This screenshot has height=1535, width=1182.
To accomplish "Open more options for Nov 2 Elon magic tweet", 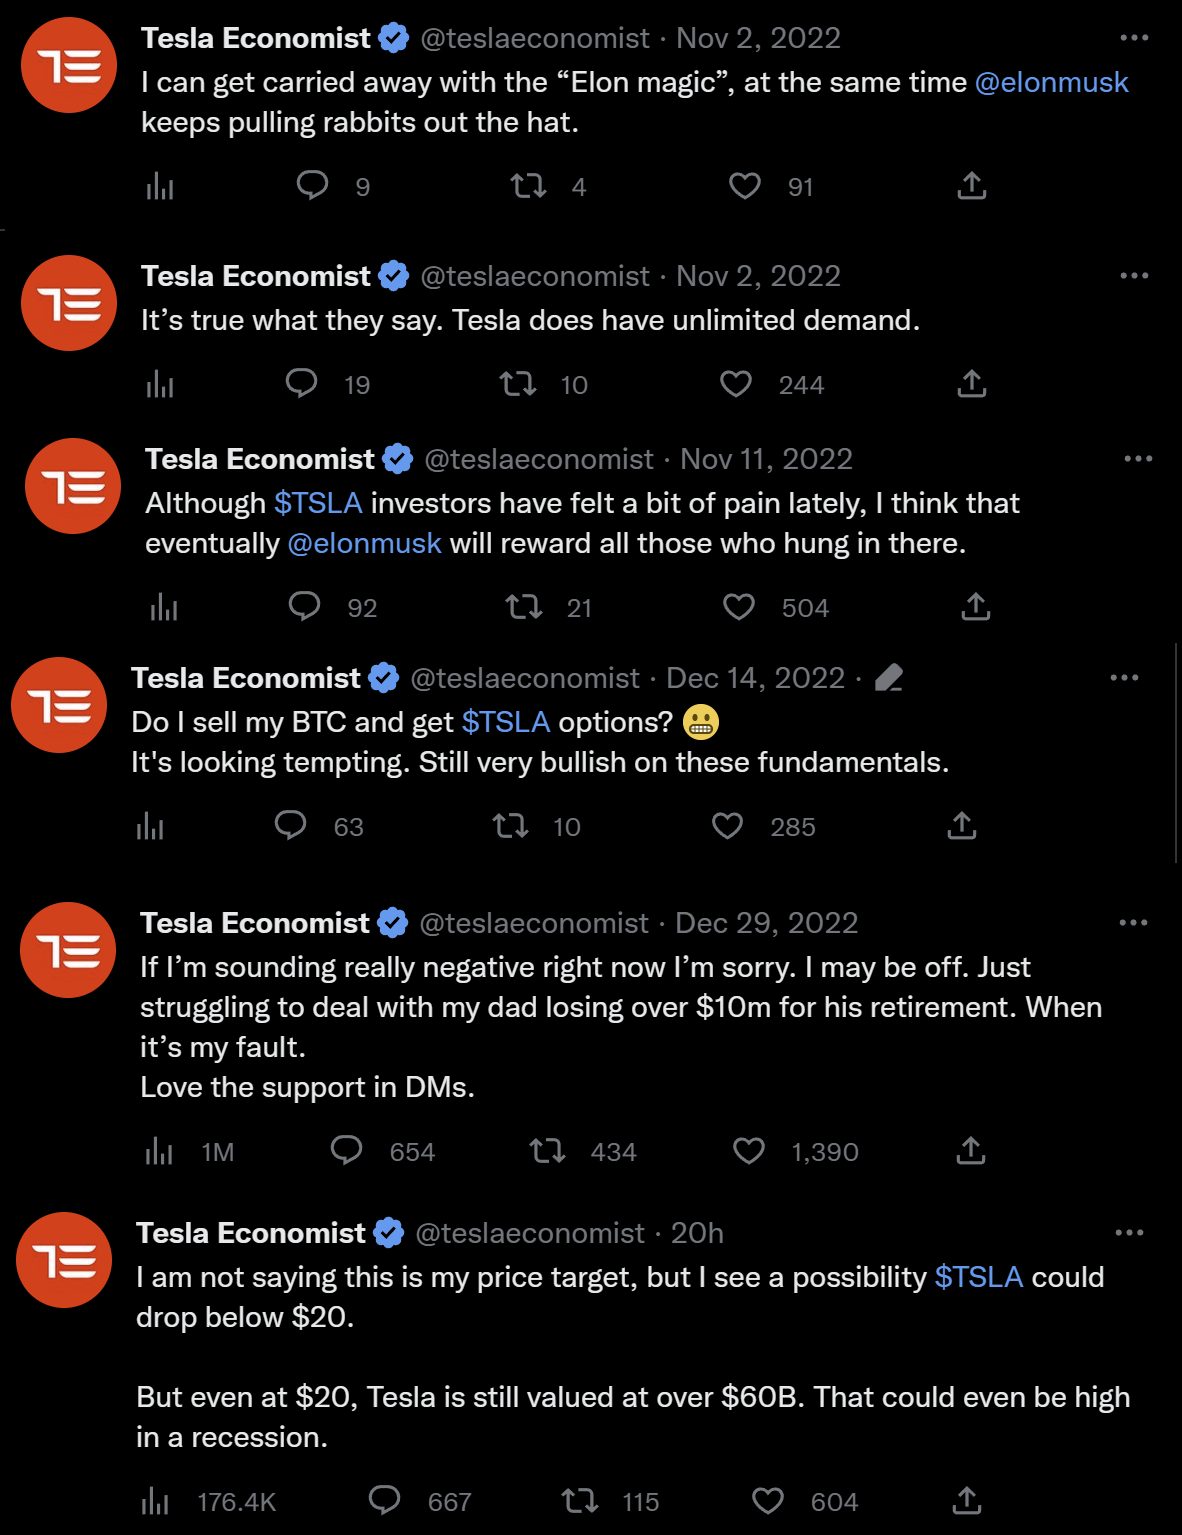I will click(x=1134, y=38).
